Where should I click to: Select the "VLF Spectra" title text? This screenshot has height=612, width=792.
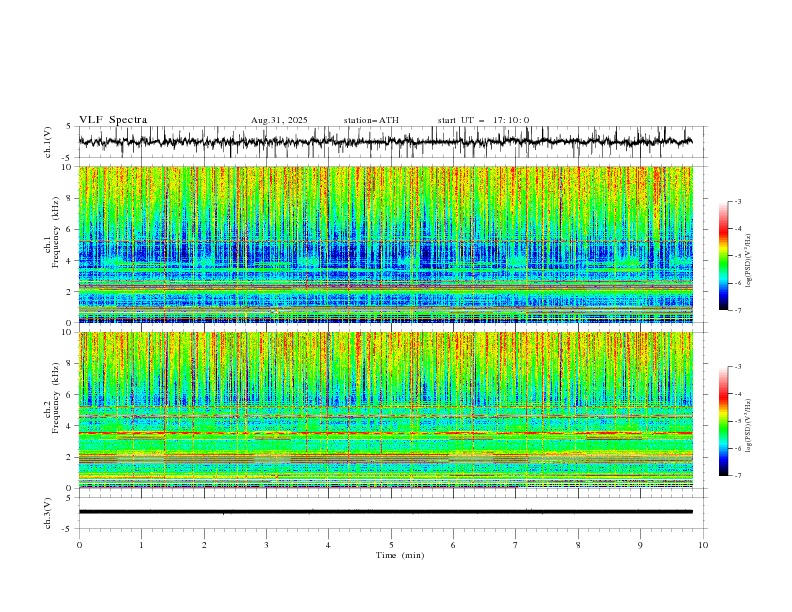[113, 120]
